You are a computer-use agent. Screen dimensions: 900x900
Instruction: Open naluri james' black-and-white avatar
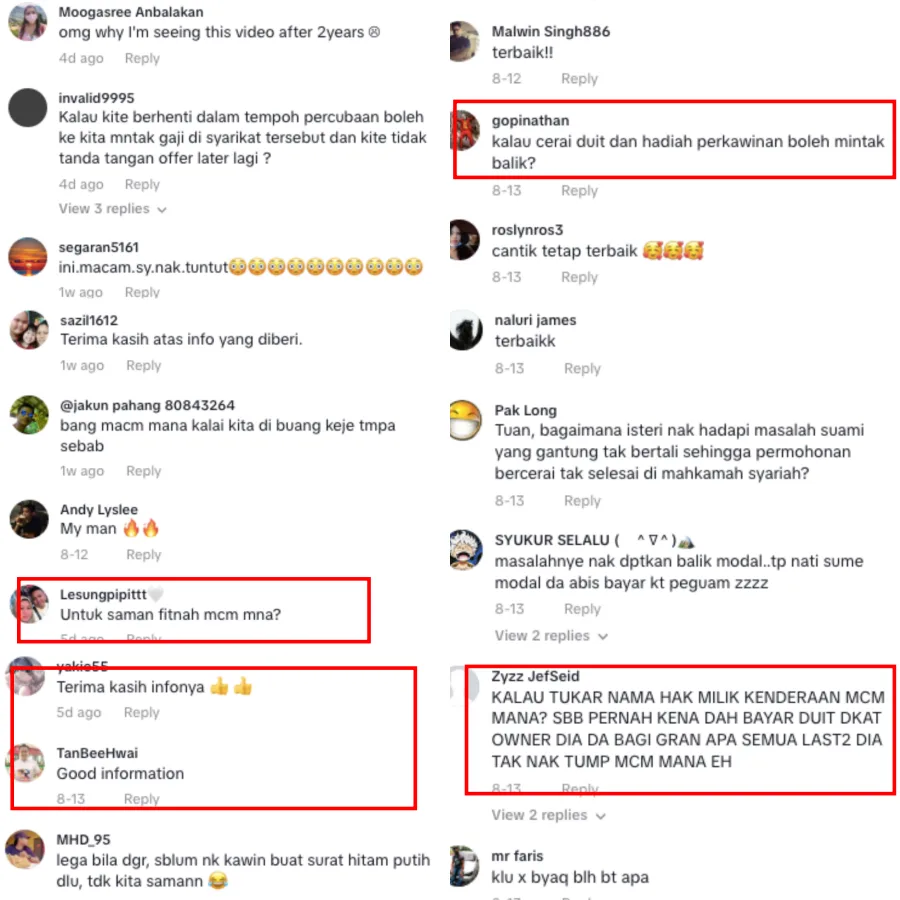coord(465,330)
